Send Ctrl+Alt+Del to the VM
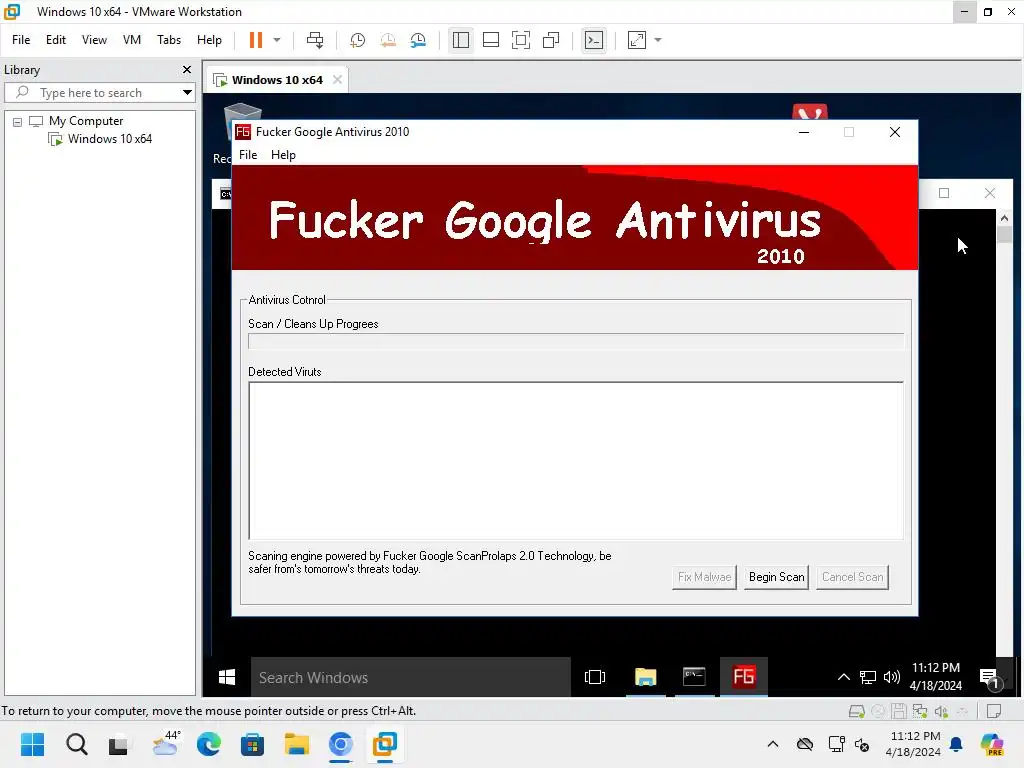 click(x=315, y=40)
